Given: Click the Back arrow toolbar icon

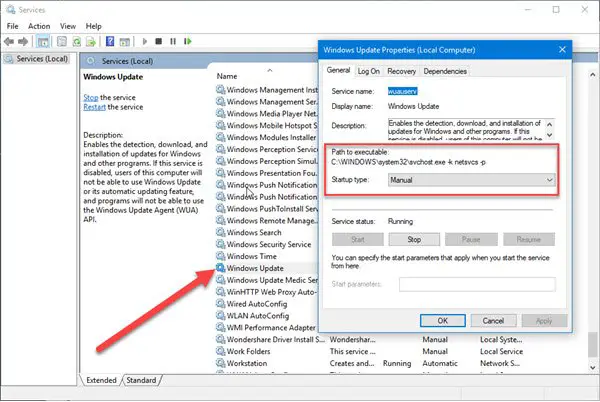Looking at the screenshot, I should coord(9,41).
